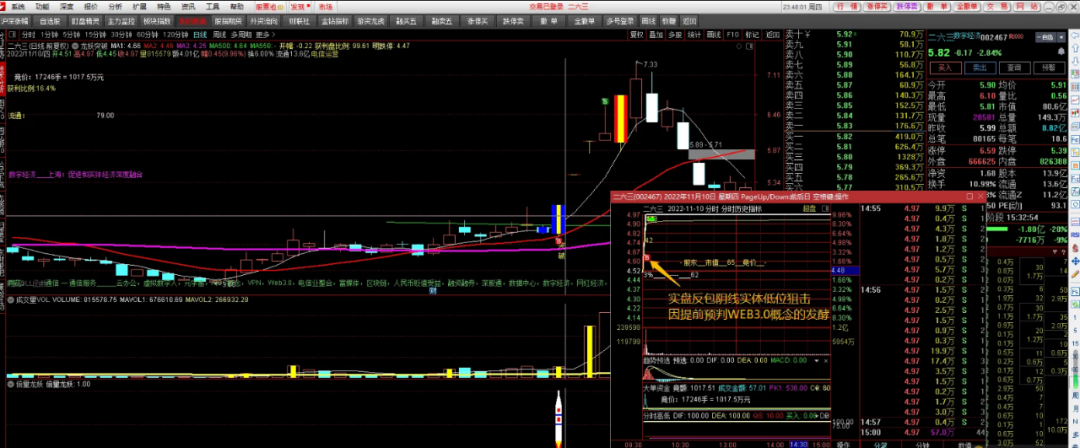Viewport: 1080px width, 448px height.
Task: Click the F10 company info button
Action: tap(733, 35)
